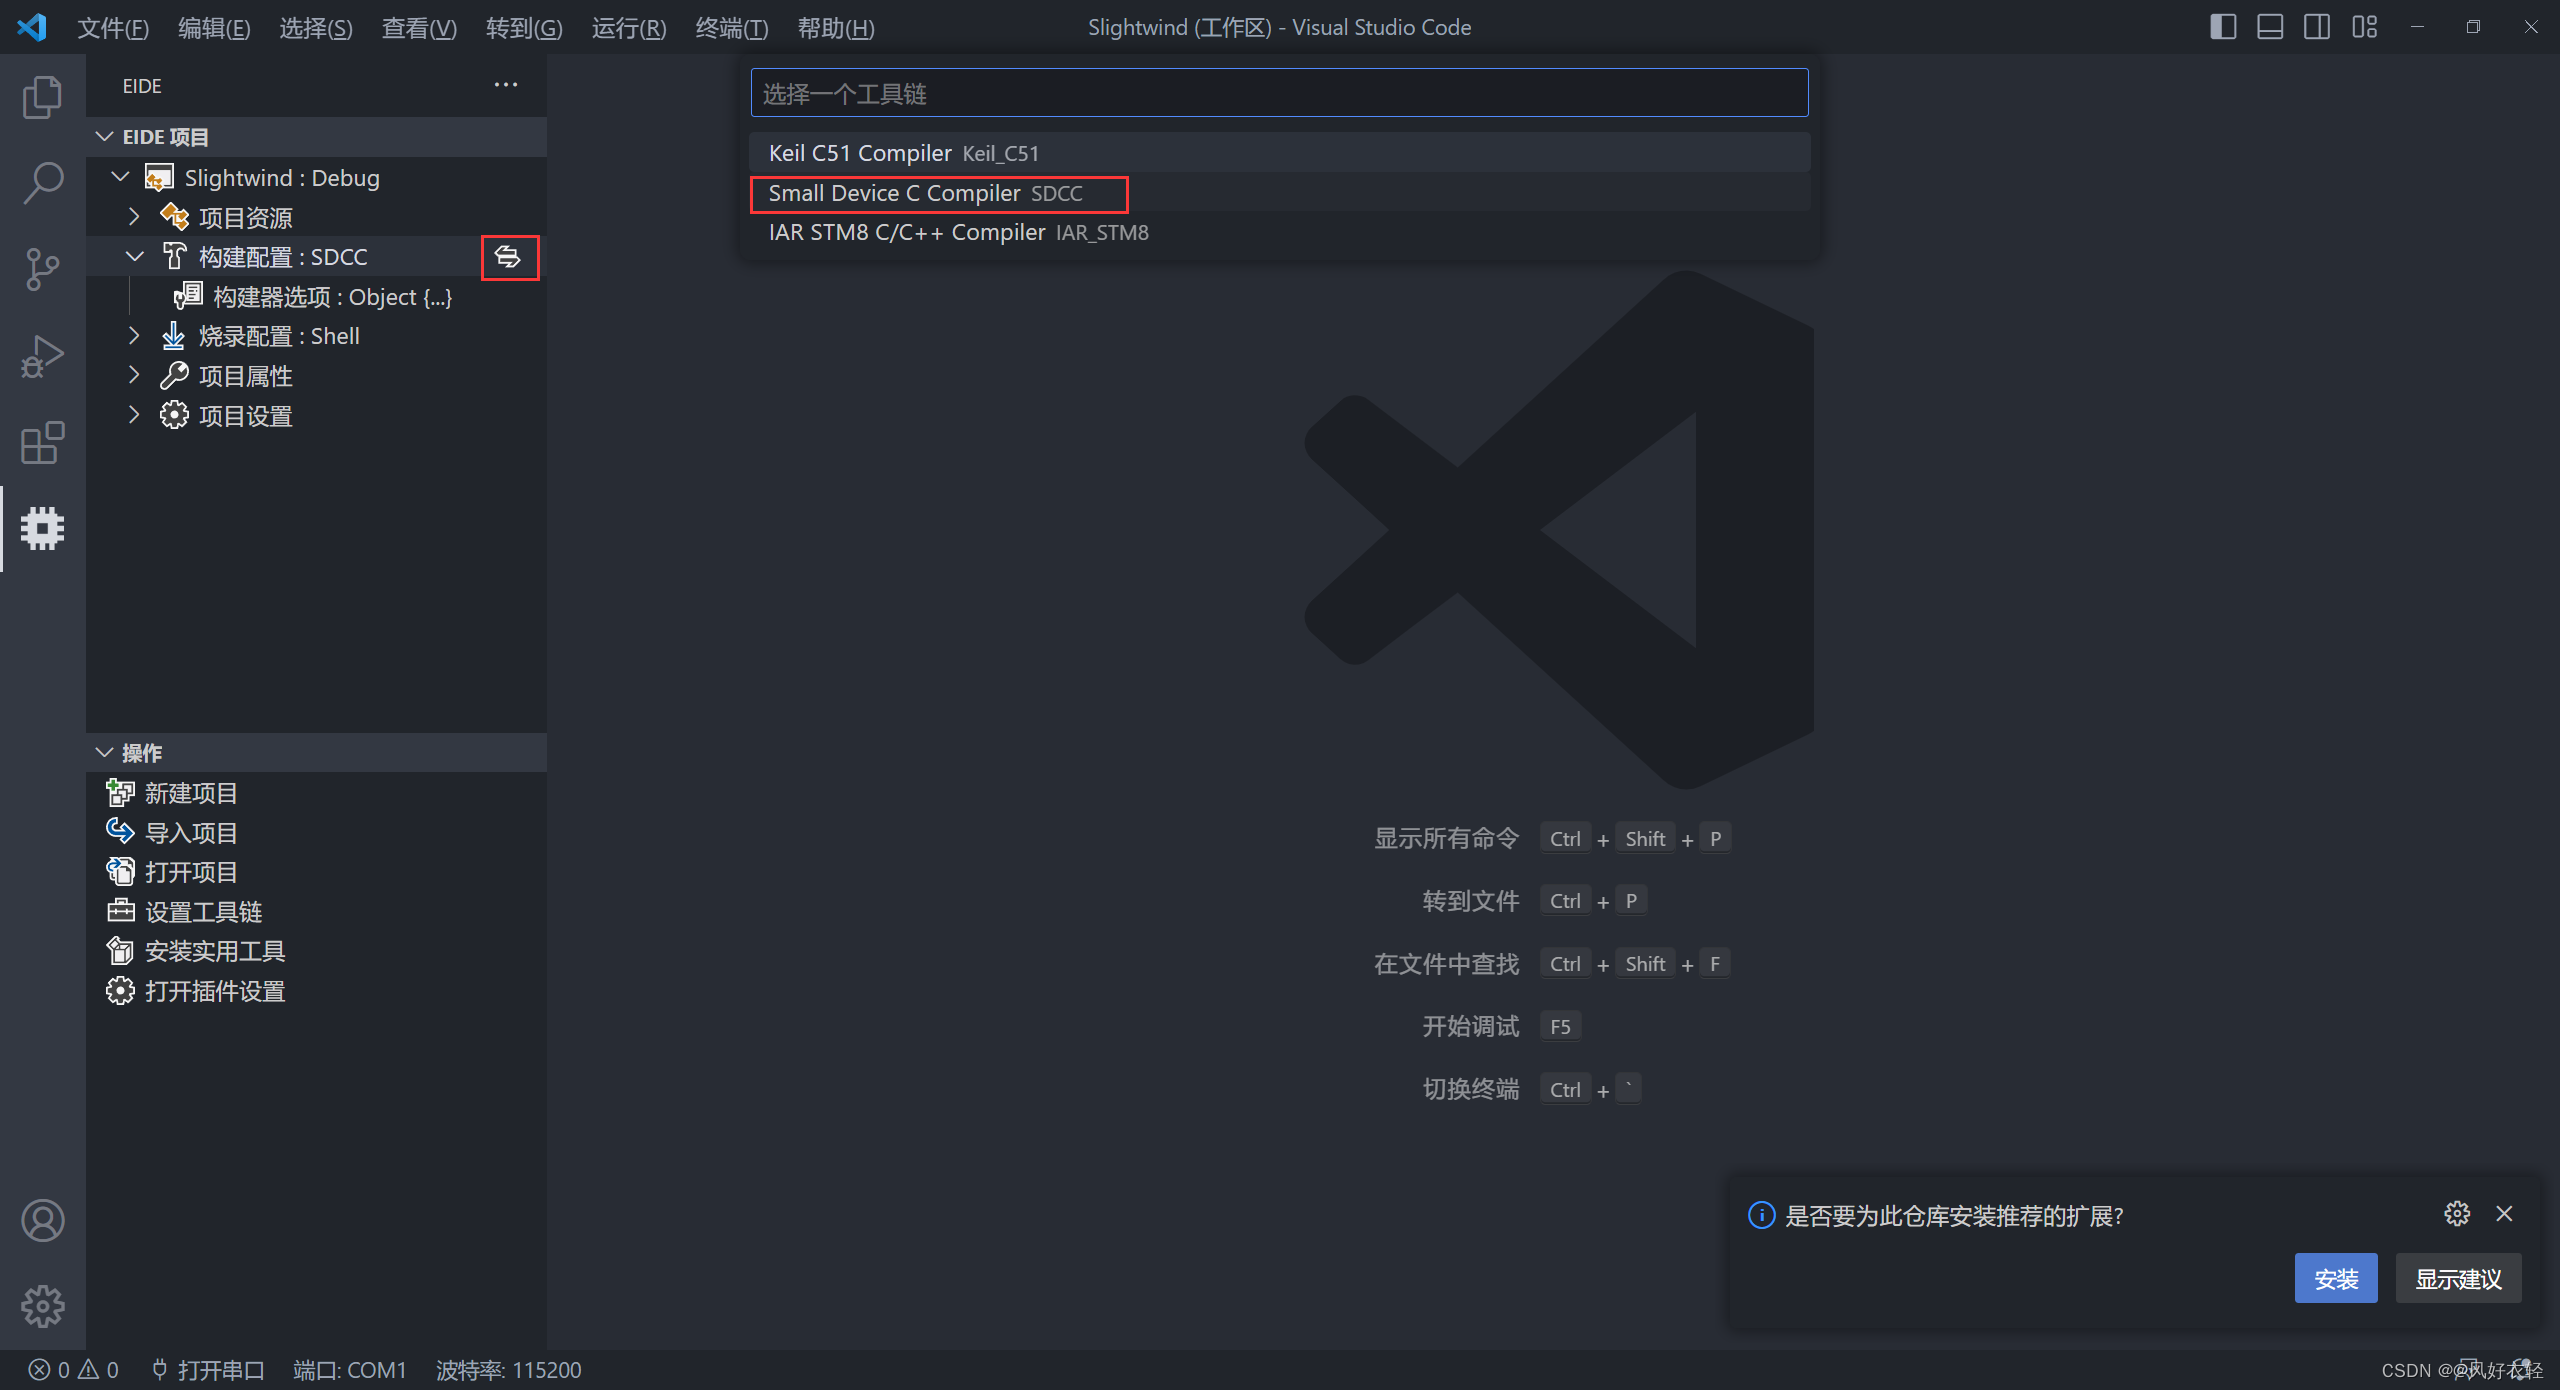Click 端口: COM1 in status bar
2560x1390 pixels.
pos(350,1370)
